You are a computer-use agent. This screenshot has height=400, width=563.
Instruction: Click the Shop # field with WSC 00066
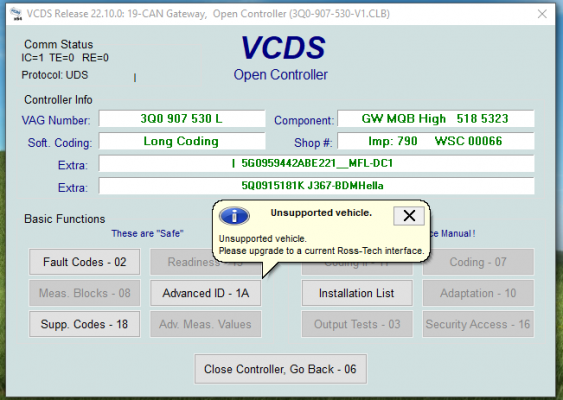point(436,141)
